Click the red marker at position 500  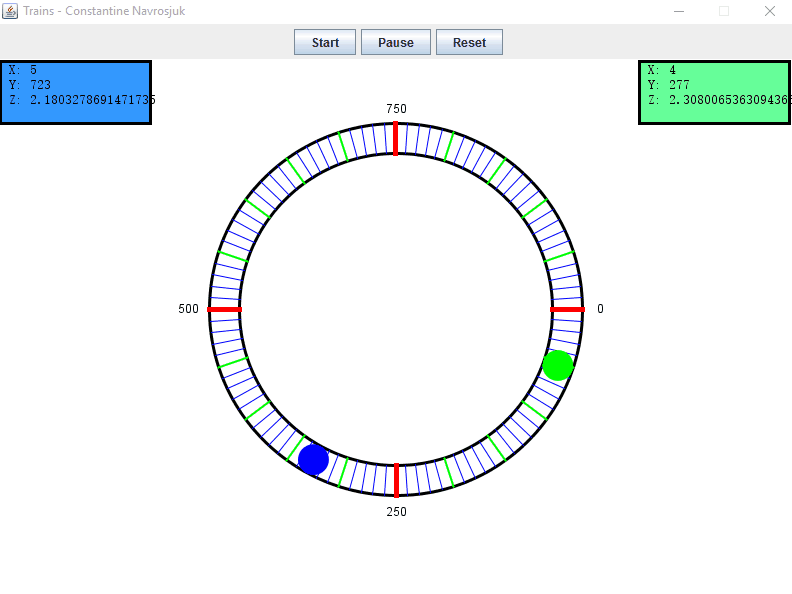click(224, 310)
